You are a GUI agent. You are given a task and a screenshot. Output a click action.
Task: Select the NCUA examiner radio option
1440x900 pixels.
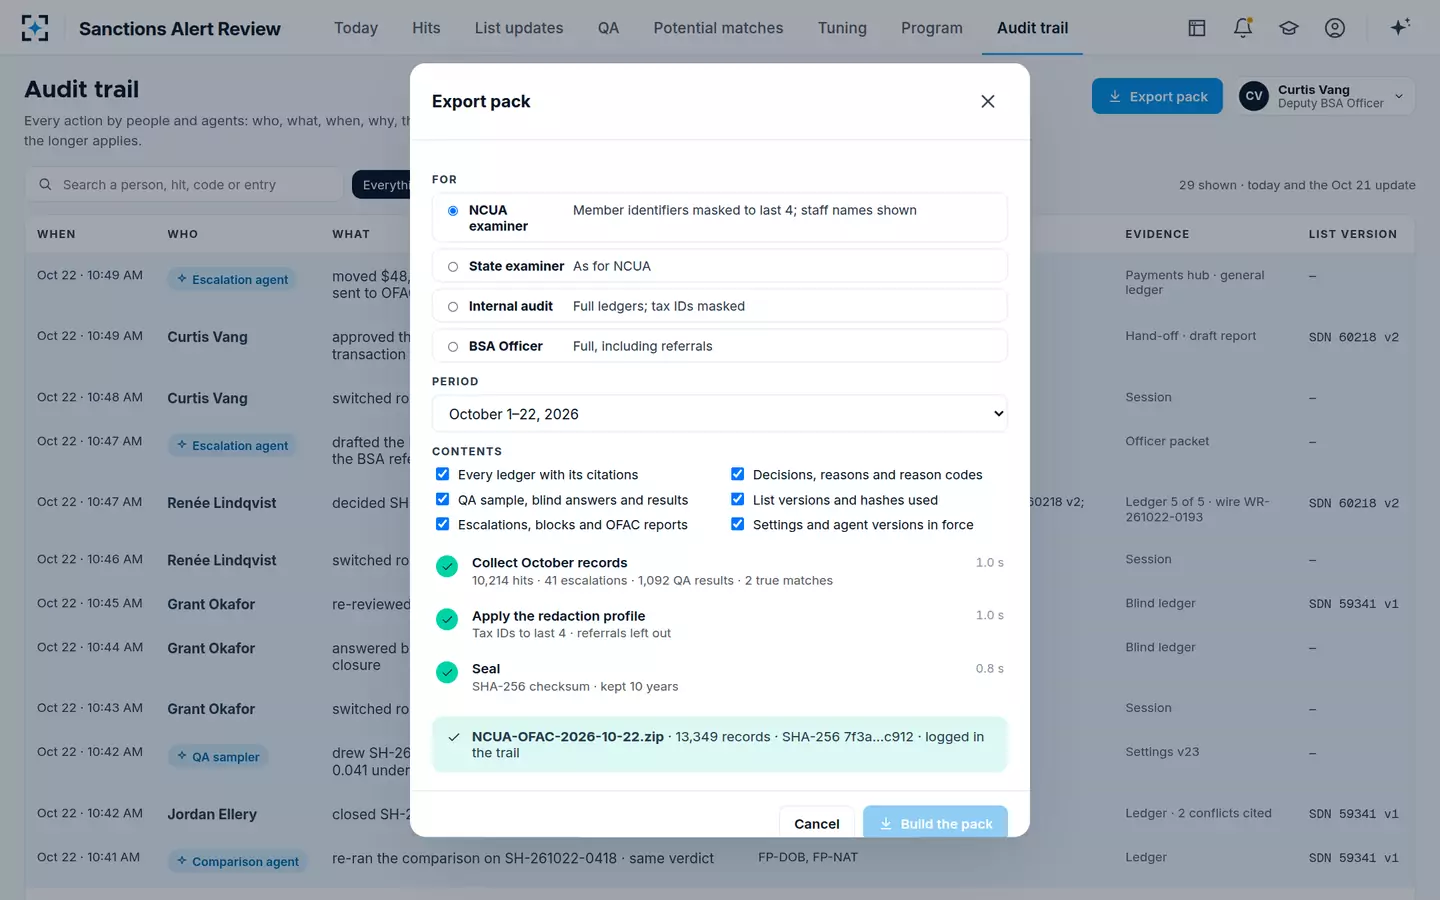[453, 211]
